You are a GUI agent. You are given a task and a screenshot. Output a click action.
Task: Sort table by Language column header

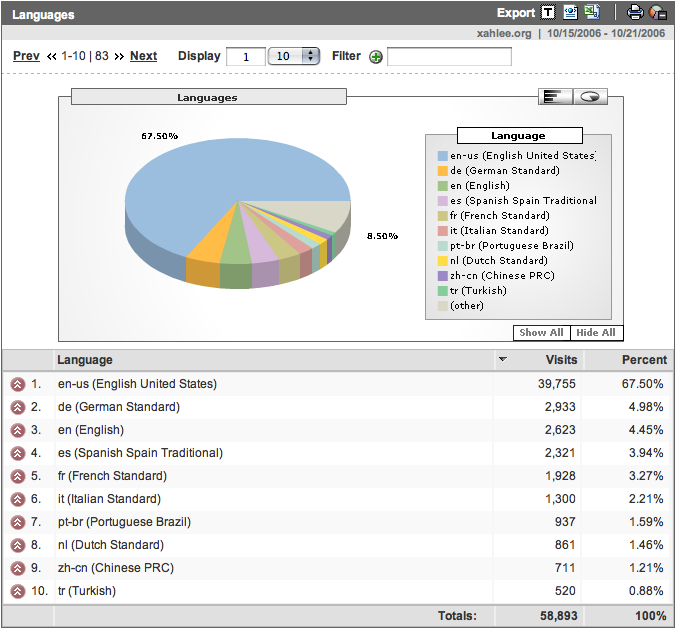click(85, 360)
